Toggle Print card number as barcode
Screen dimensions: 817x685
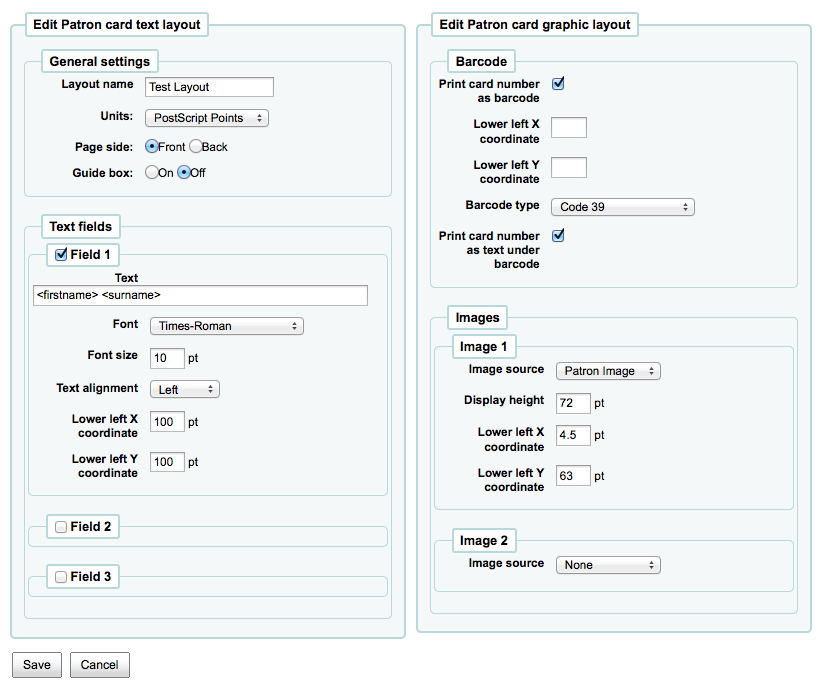pyautogui.click(x=558, y=84)
